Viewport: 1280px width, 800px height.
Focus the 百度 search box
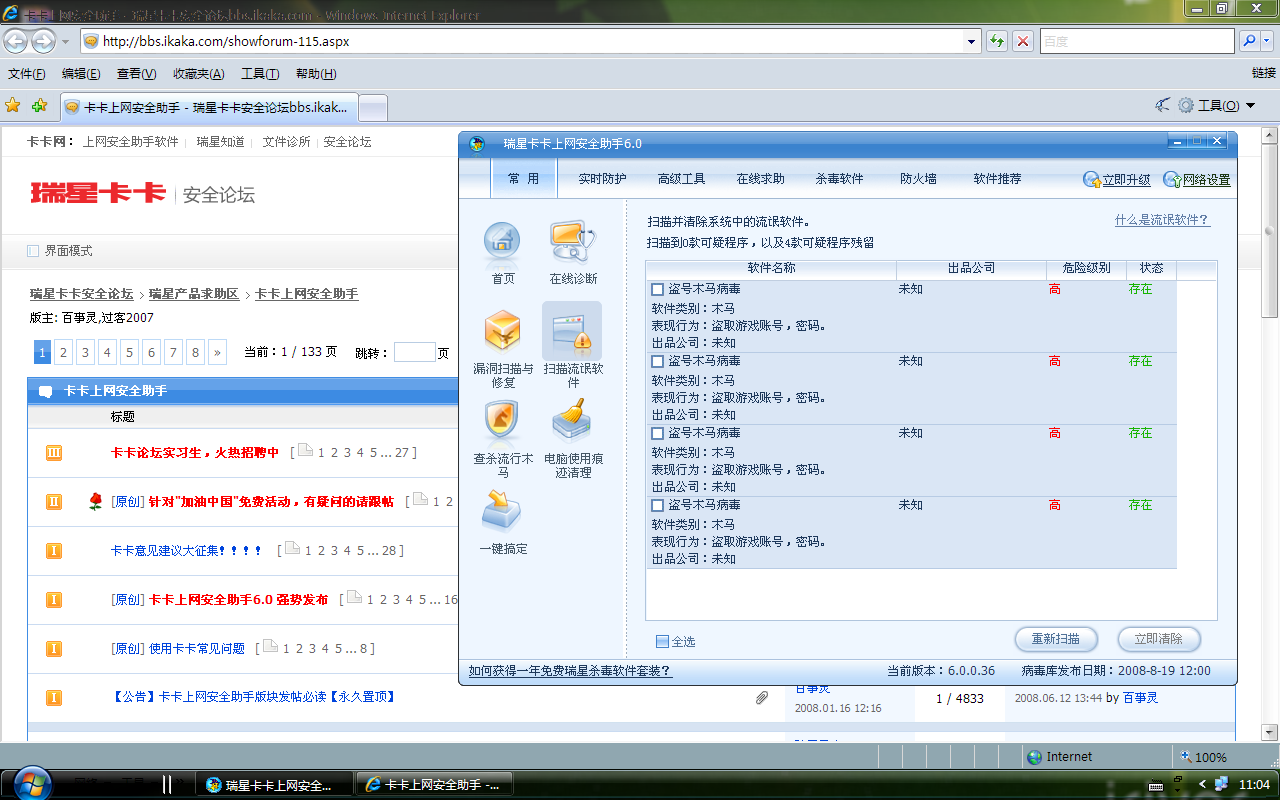coord(1137,41)
